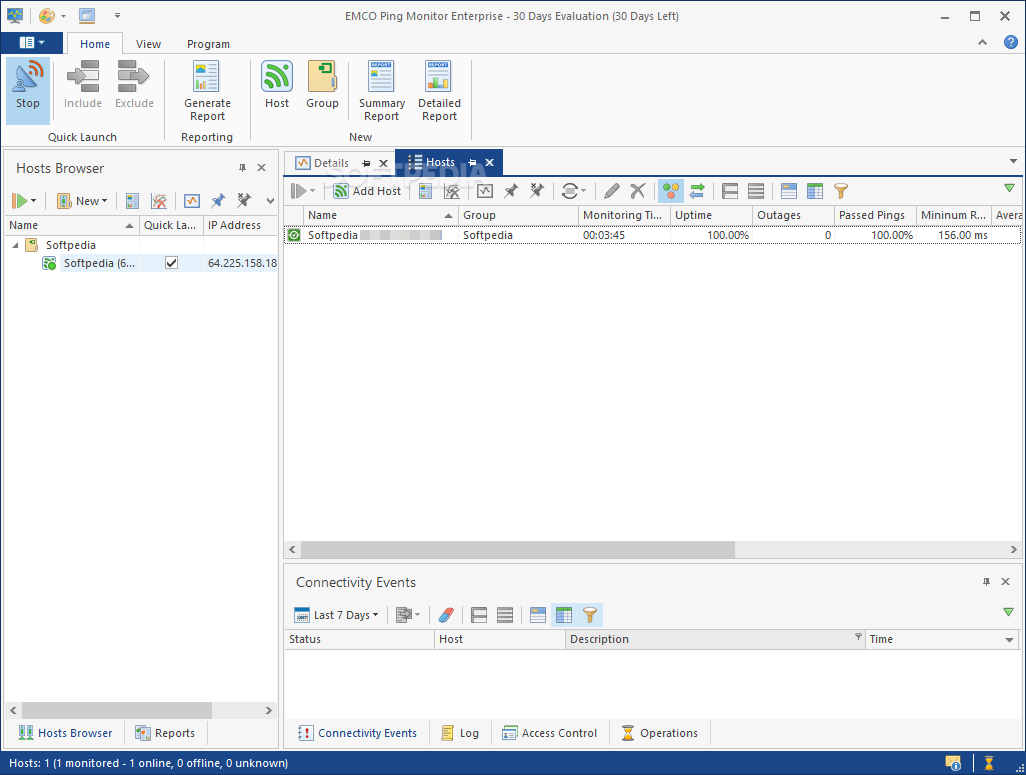Screen dimensions: 1026x775
Task: Click the Hosts table horizontal scrollbar
Action: 517,550
